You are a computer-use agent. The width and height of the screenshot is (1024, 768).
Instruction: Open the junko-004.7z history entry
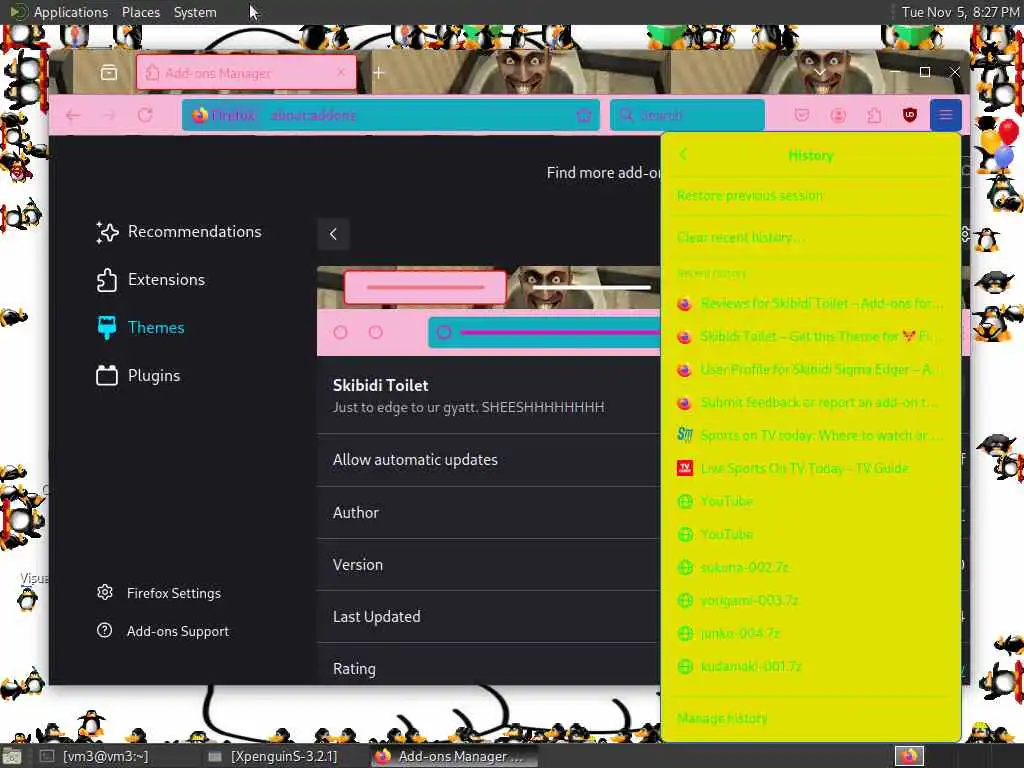click(x=810, y=633)
